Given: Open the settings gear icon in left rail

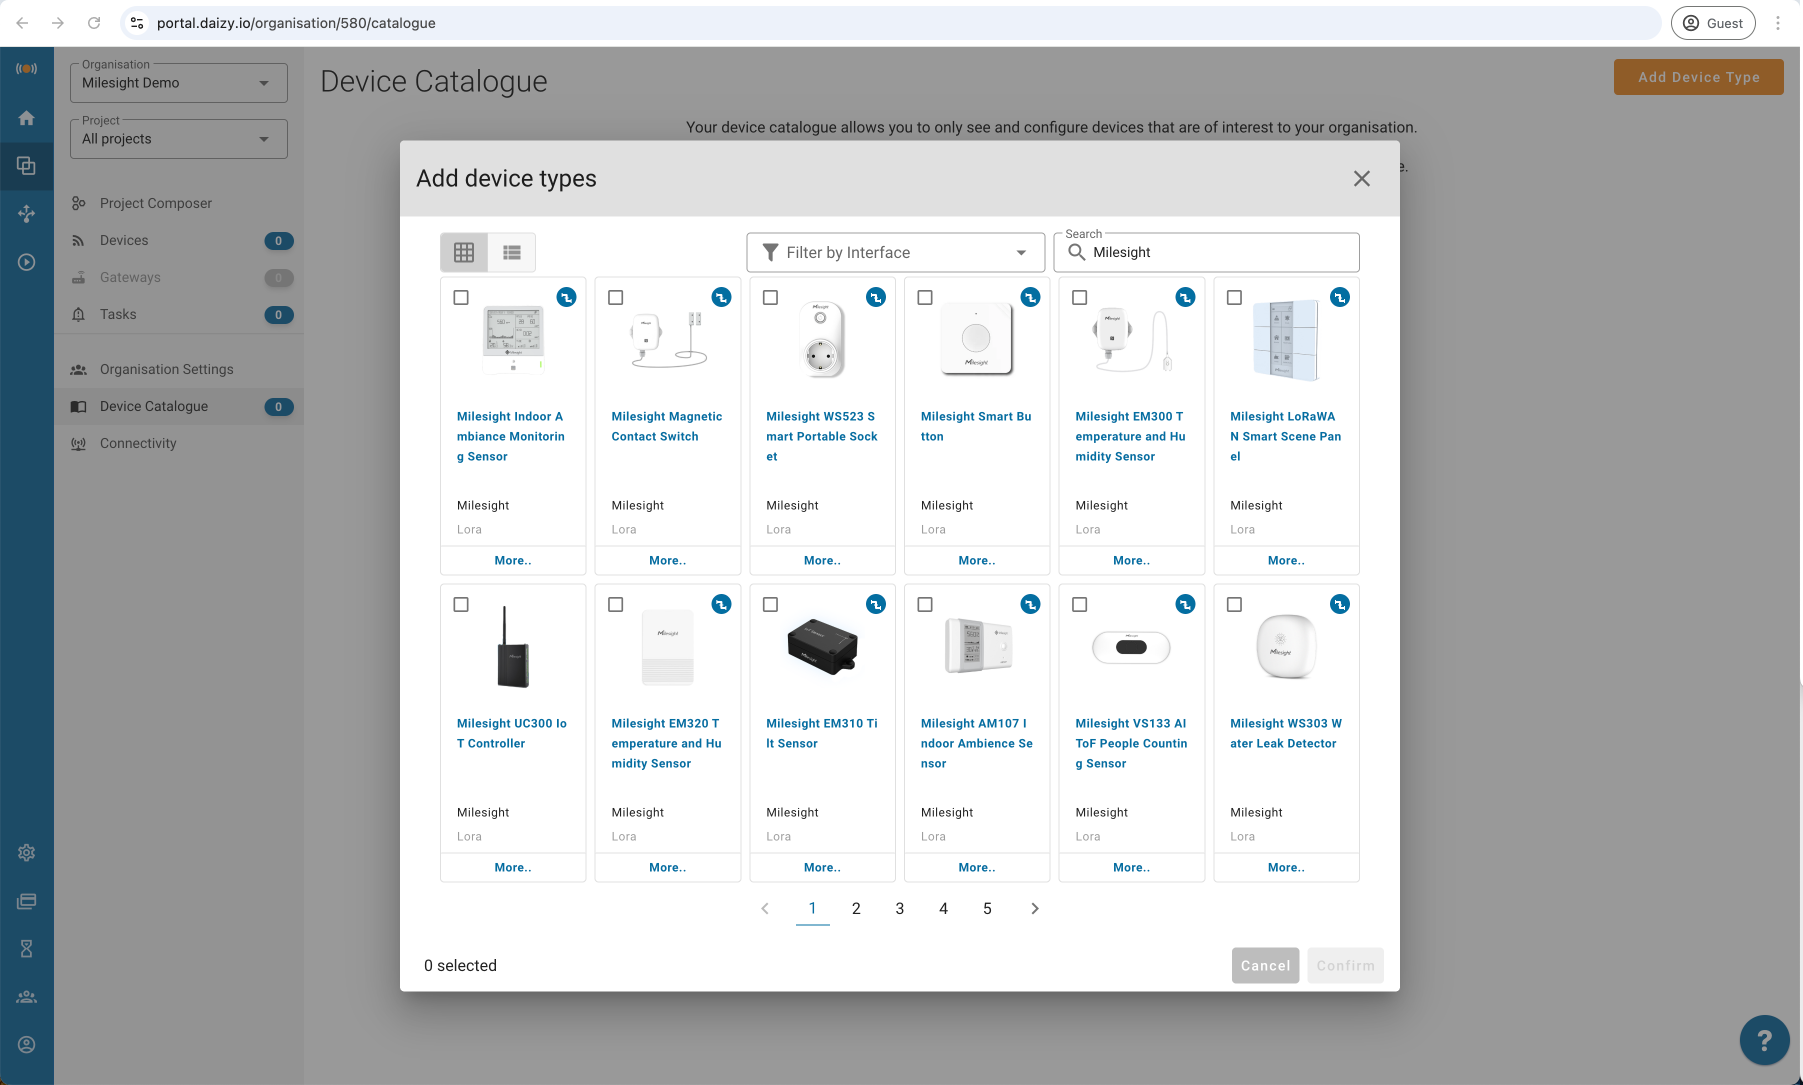Looking at the screenshot, I should (27, 853).
